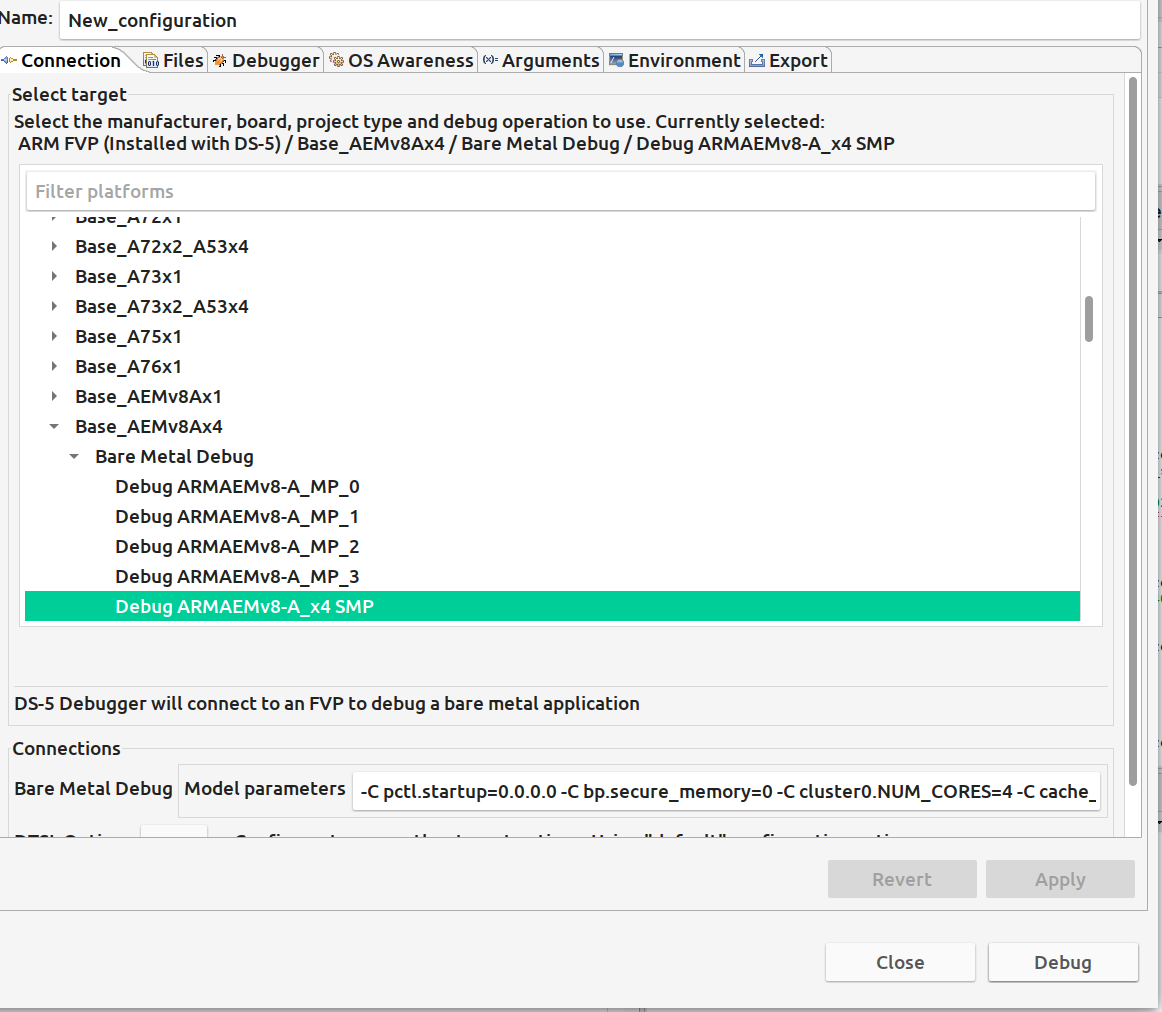The height and width of the screenshot is (1012, 1162).
Task: Collapse the Bare Metal Debug node
Action: pyautogui.click(x=73, y=456)
